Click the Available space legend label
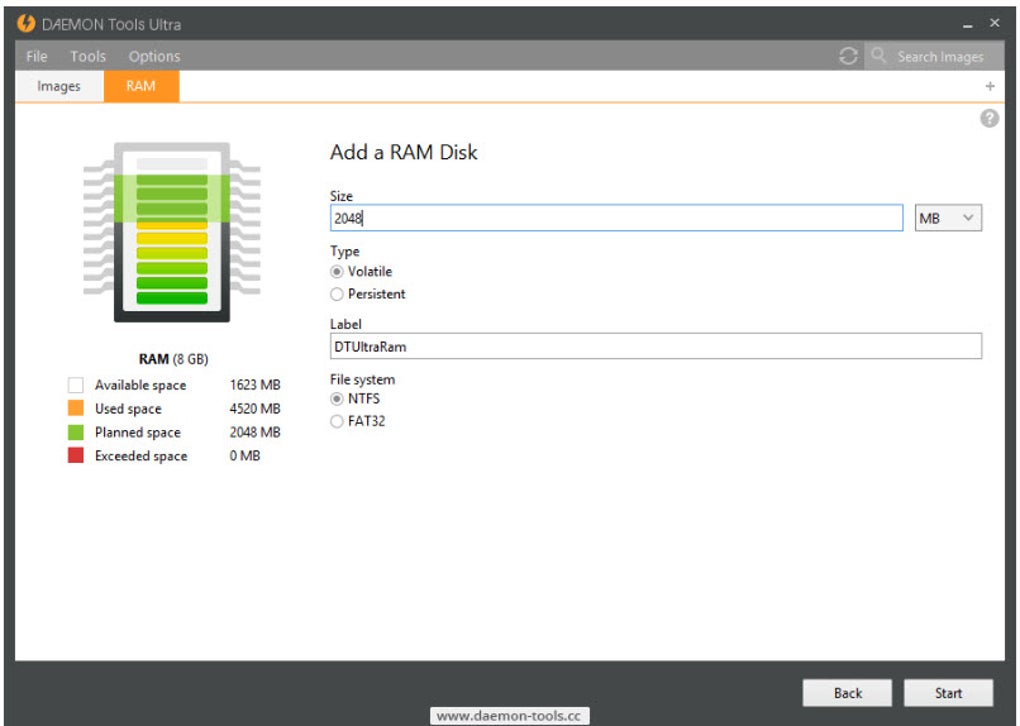 [141, 385]
